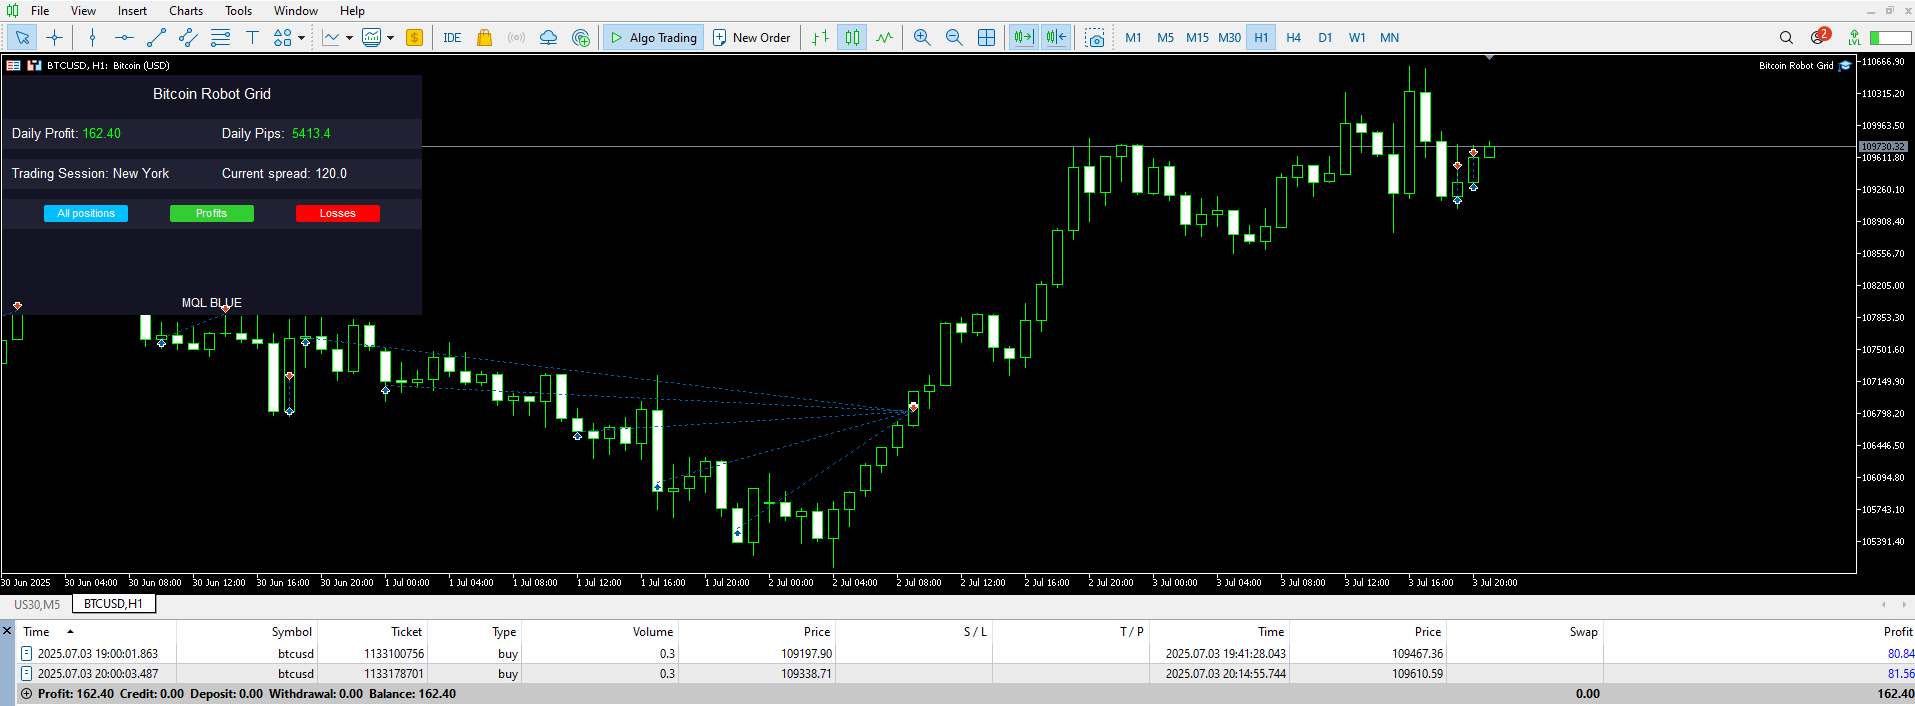Switch to M5 timeframe
This screenshot has width=1915, height=706.
pyautogui.click(x=1165, y=38)
